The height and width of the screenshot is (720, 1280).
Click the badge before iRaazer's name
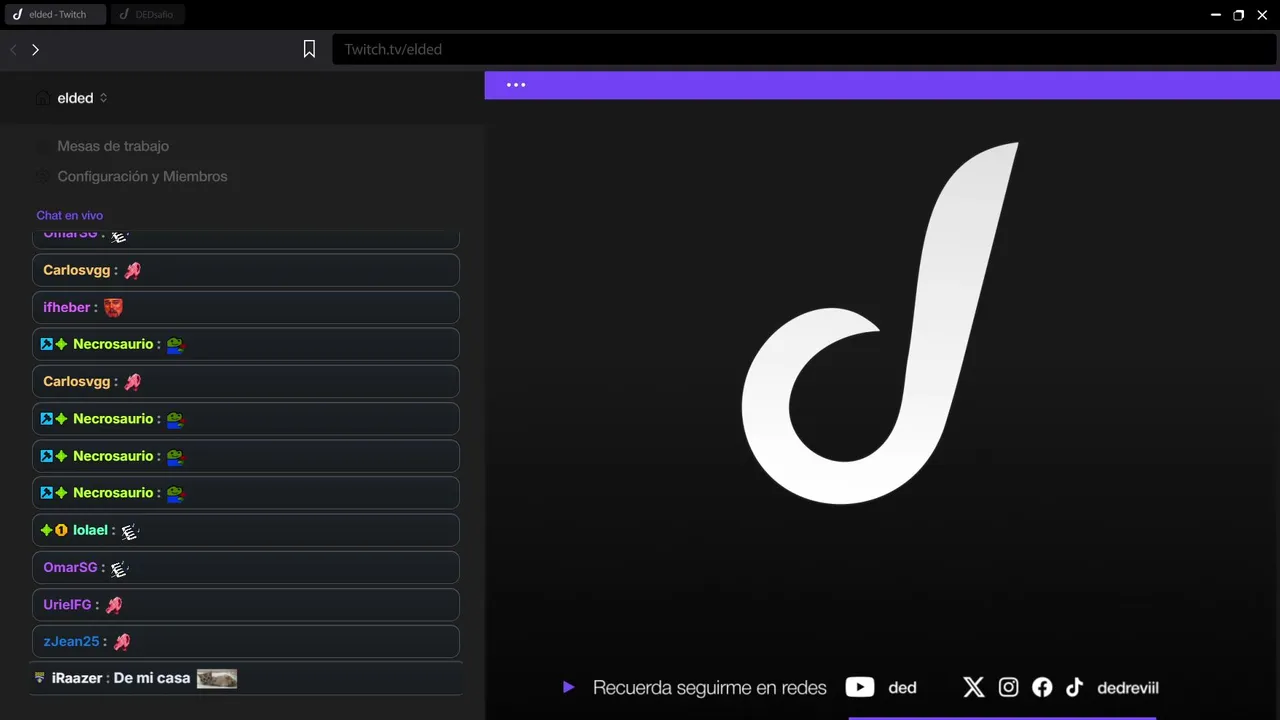click(40, 678)
